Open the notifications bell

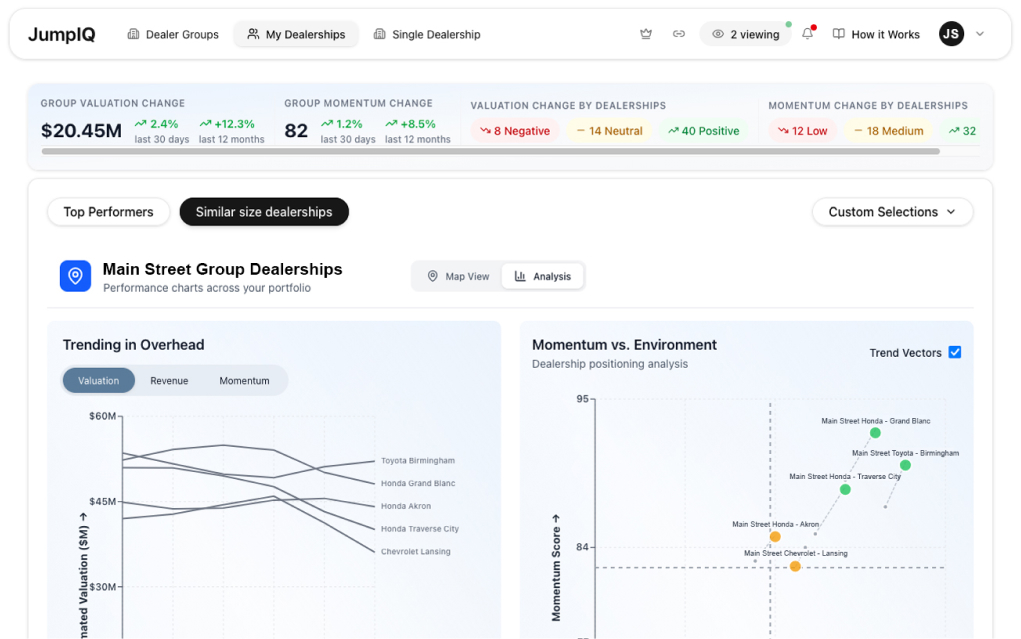(x=808, y=34)
